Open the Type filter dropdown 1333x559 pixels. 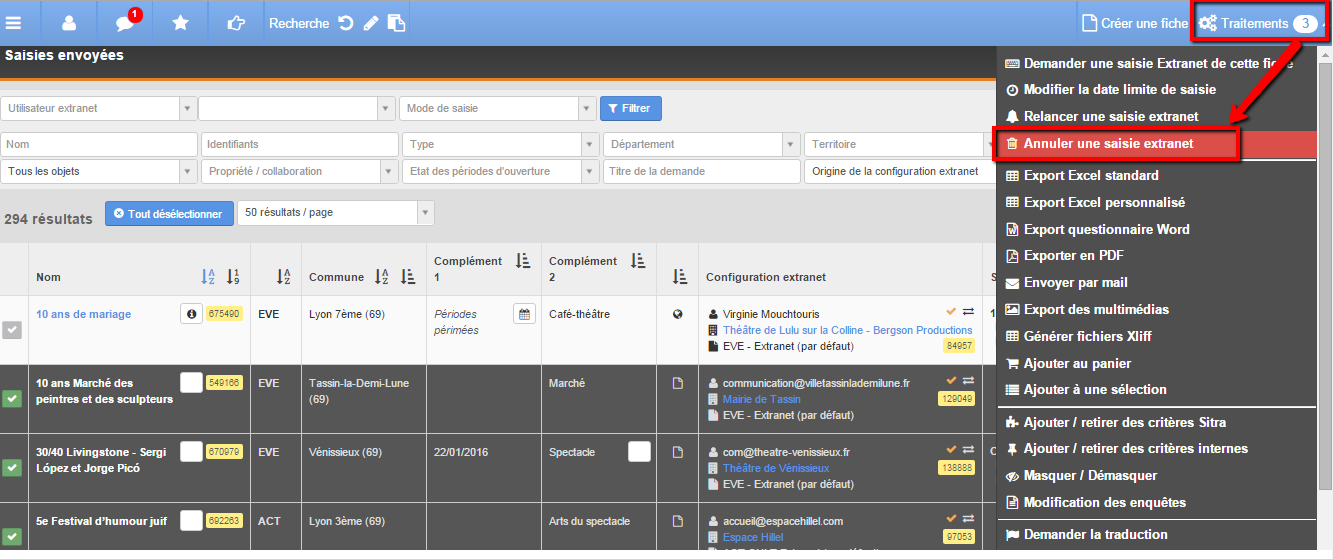tap(501, 144)
